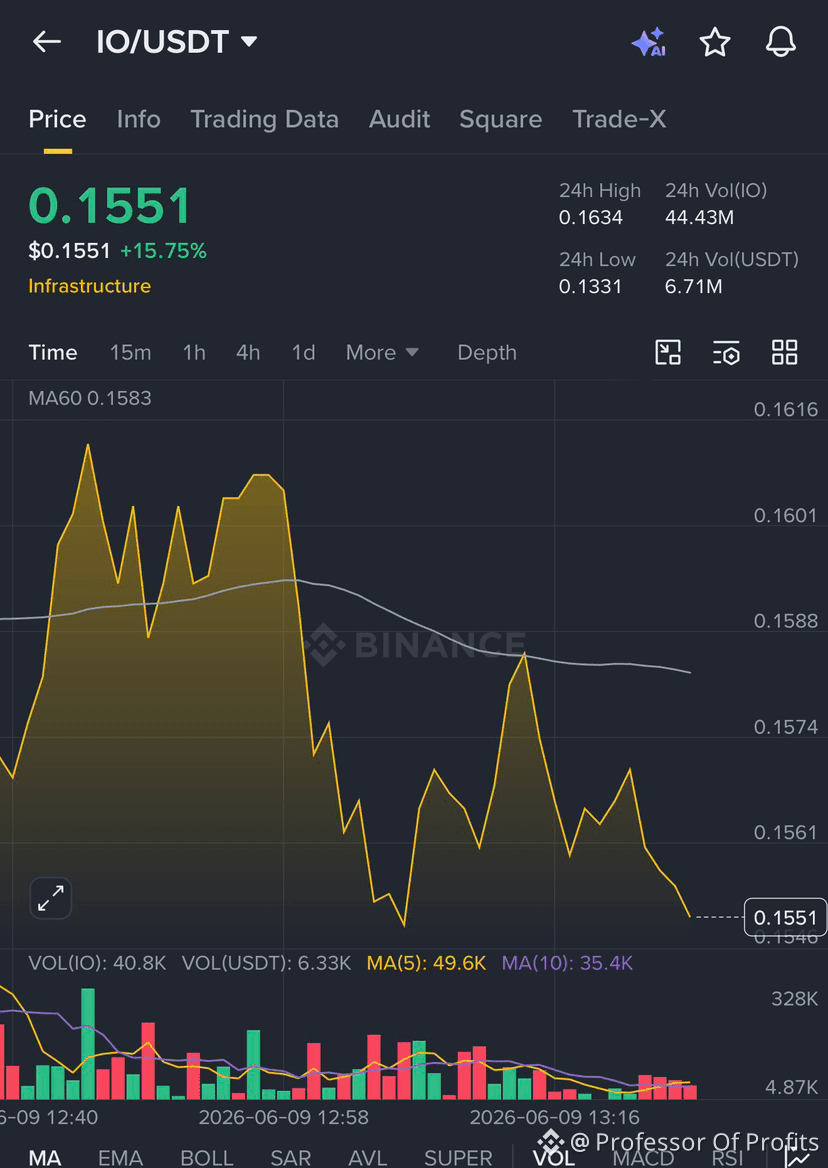The height and width of the screenshot is (1168, 828).
Task: Click the VOL(IO): 40.8K reading
Action: click(98, 963)
